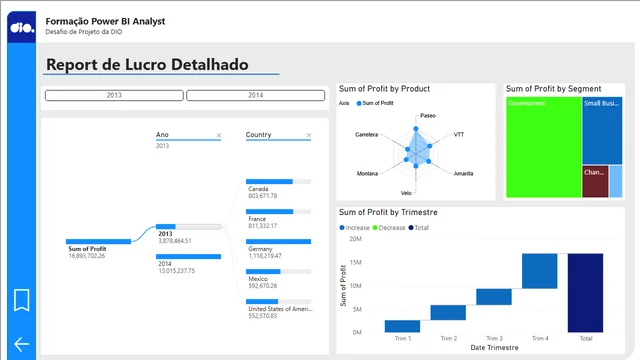Select the Government treemap block
Image resolution: width=640 pixels, height=360 pixels.
coord(544,147)
